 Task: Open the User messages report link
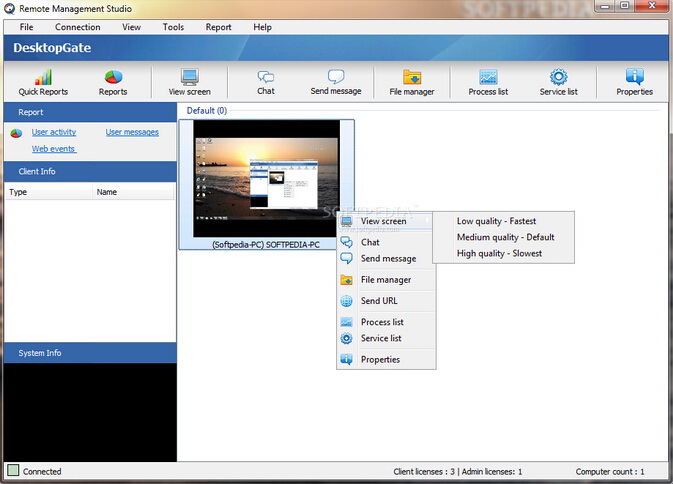point(132,132)
